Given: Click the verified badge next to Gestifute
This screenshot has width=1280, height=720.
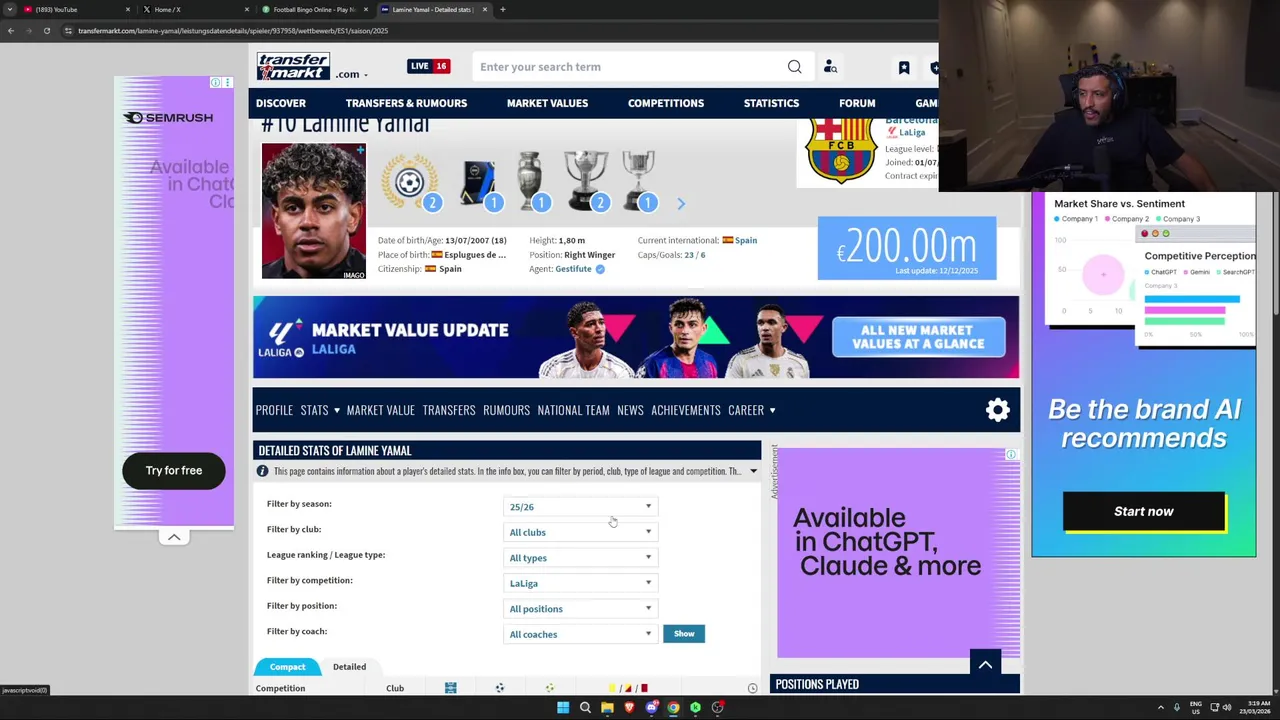Looking at the screenshot, I should point(600,269).
